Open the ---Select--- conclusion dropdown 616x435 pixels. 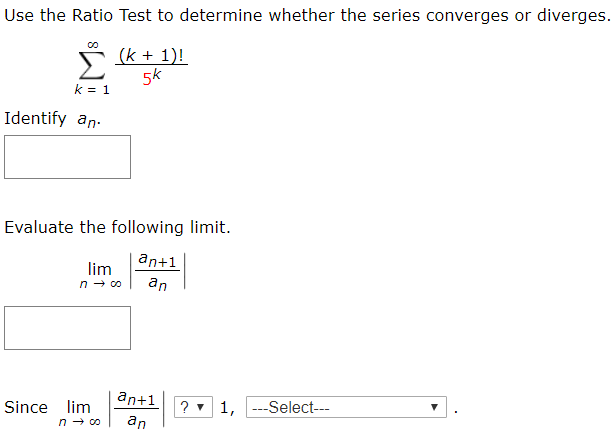click(x=346, y=407)
